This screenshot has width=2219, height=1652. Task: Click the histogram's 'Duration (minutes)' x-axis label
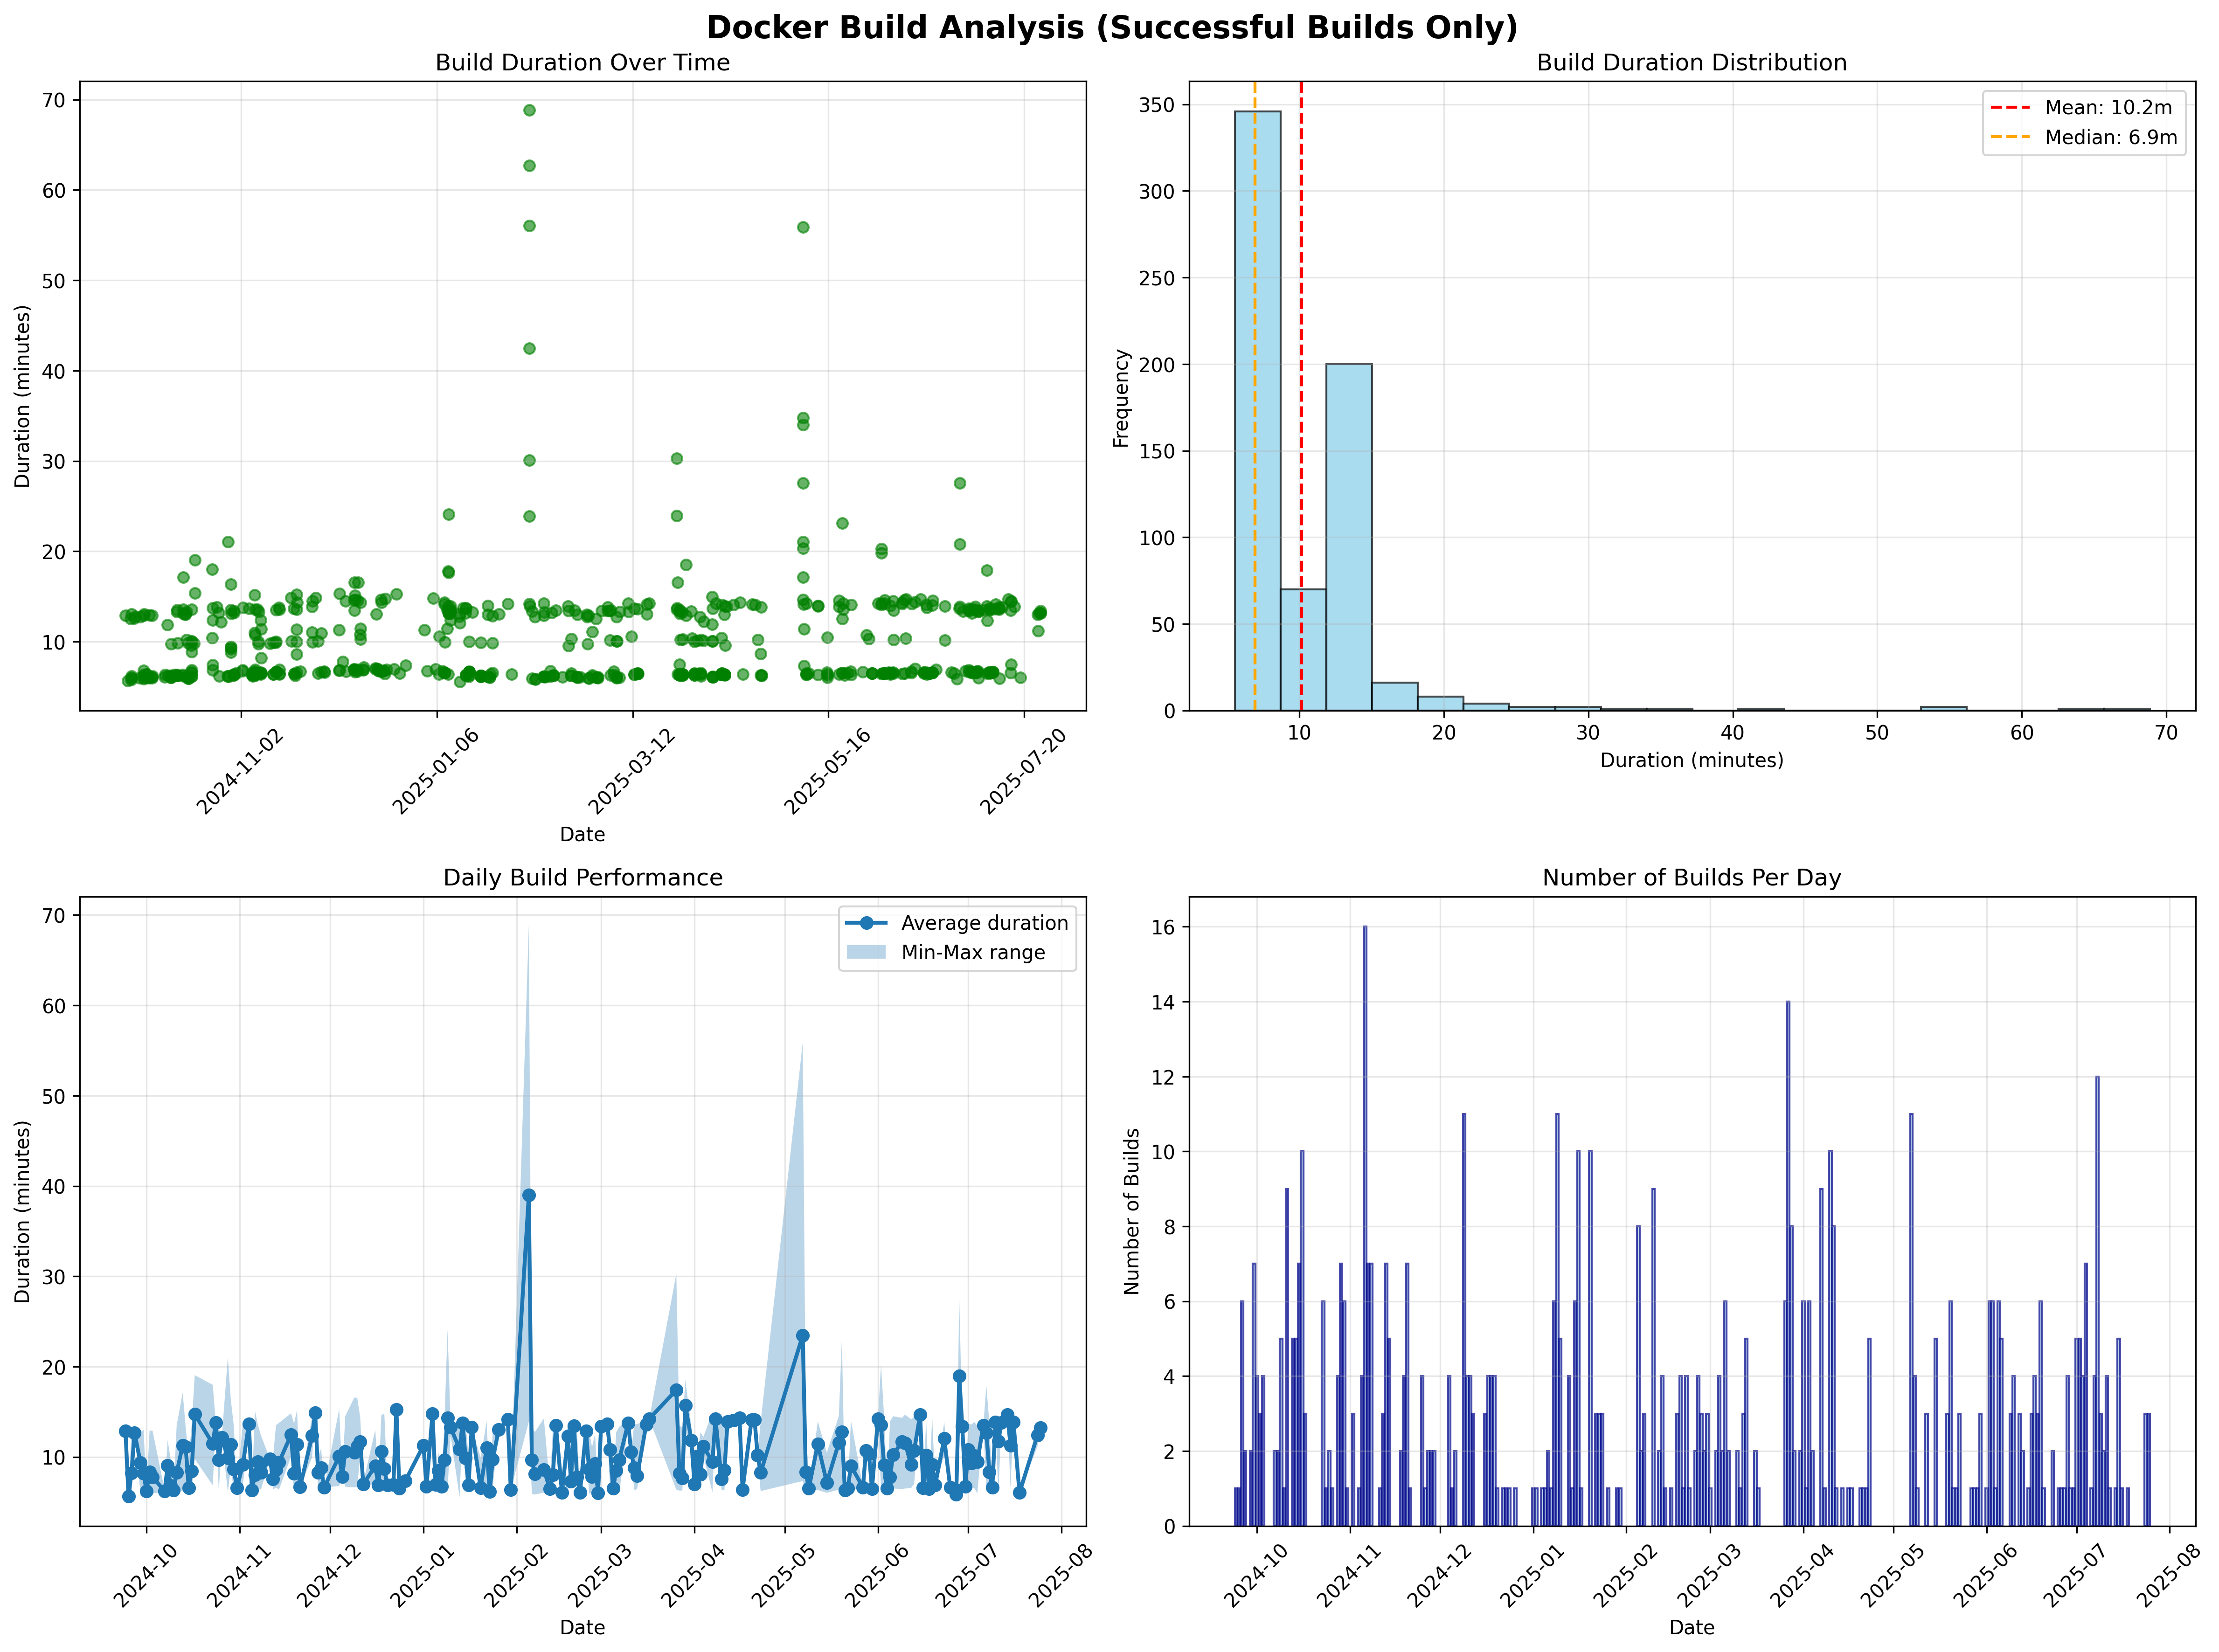[x=1691, y=761]
